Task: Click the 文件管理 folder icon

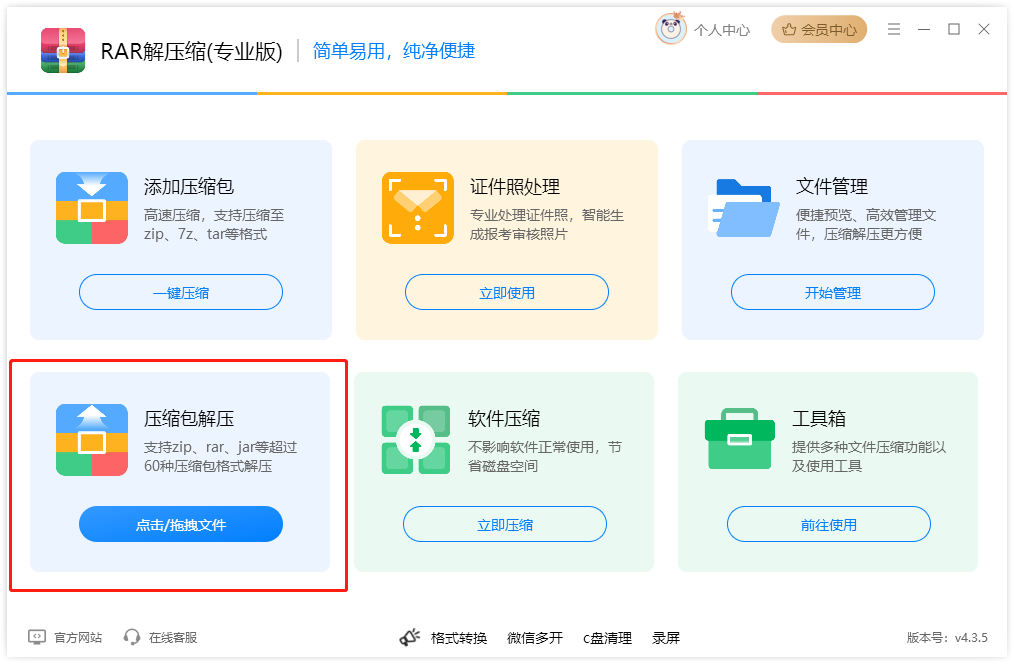Action: (744, 208)
